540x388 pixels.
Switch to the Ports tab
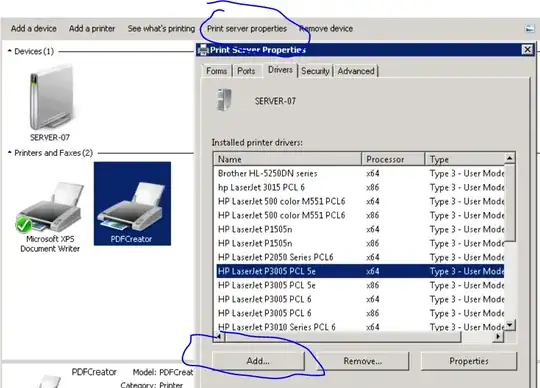point(246,71)
